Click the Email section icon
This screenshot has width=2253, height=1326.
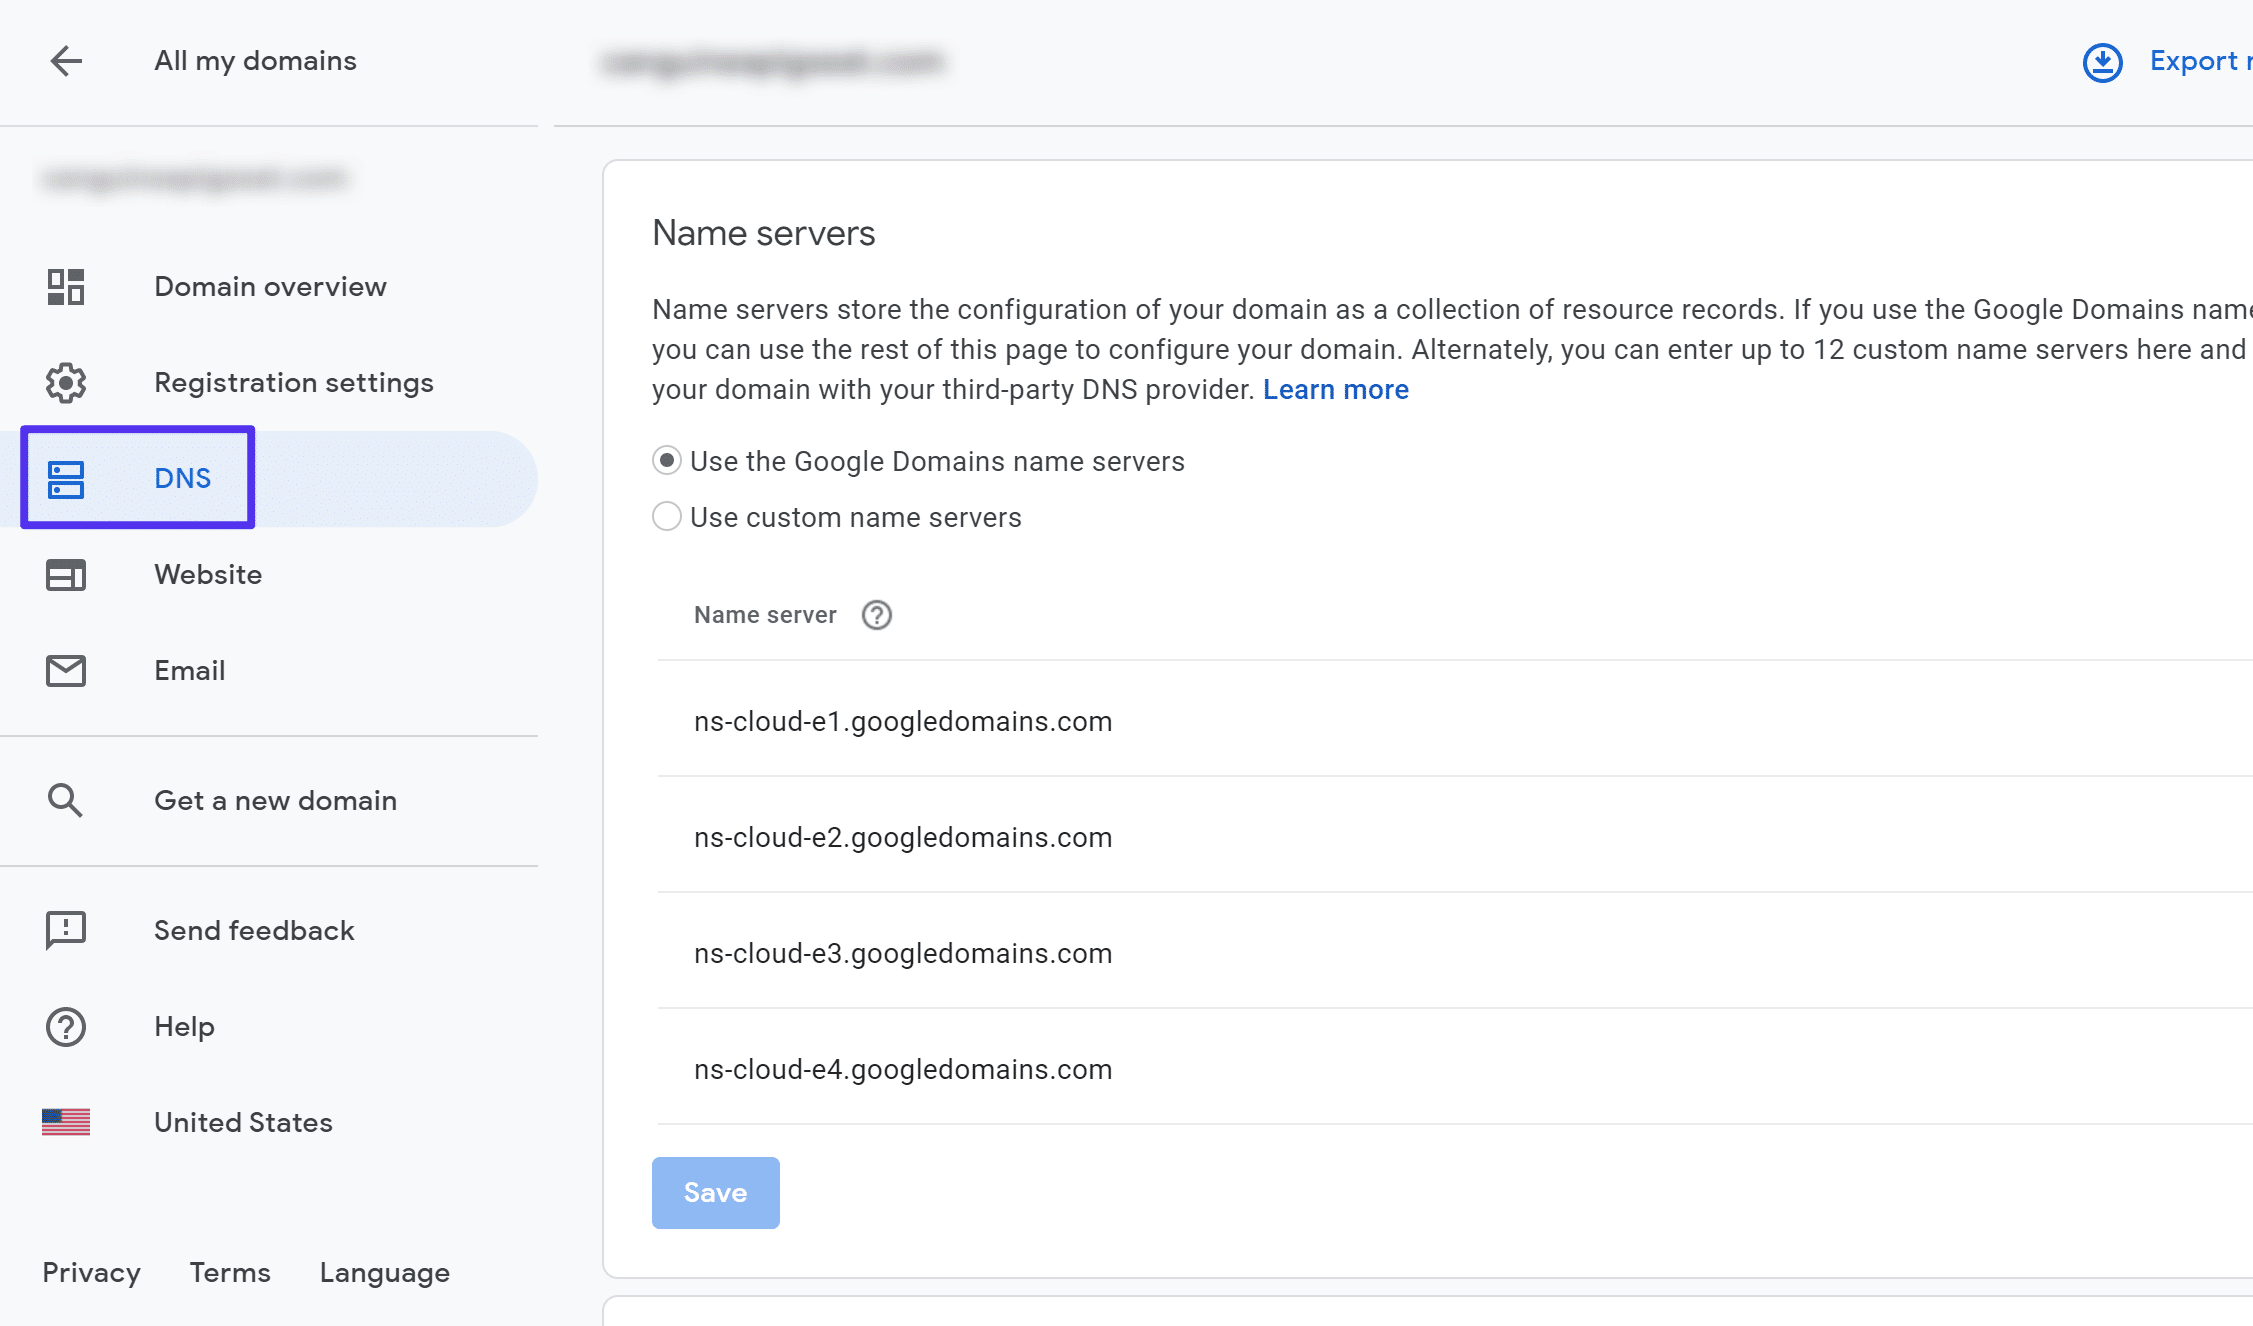[x=65, y=669]
